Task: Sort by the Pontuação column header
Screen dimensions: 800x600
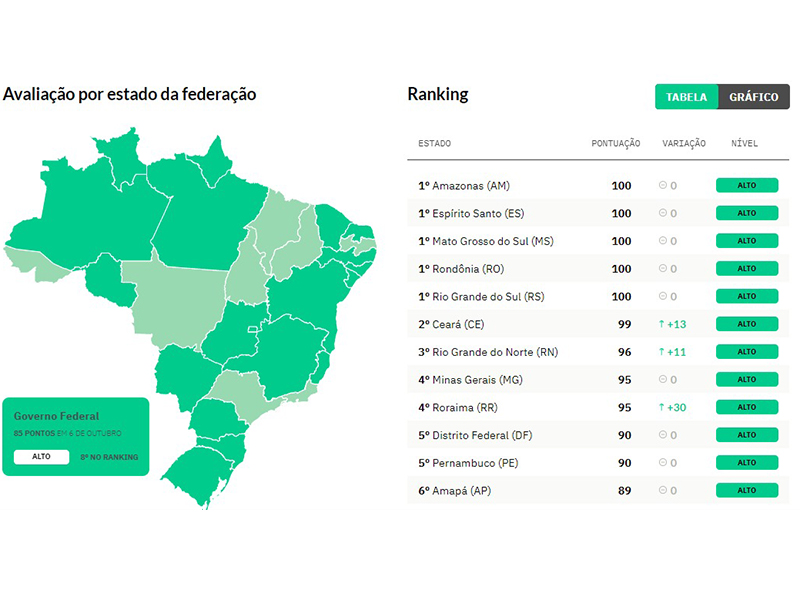Action: 615,144
